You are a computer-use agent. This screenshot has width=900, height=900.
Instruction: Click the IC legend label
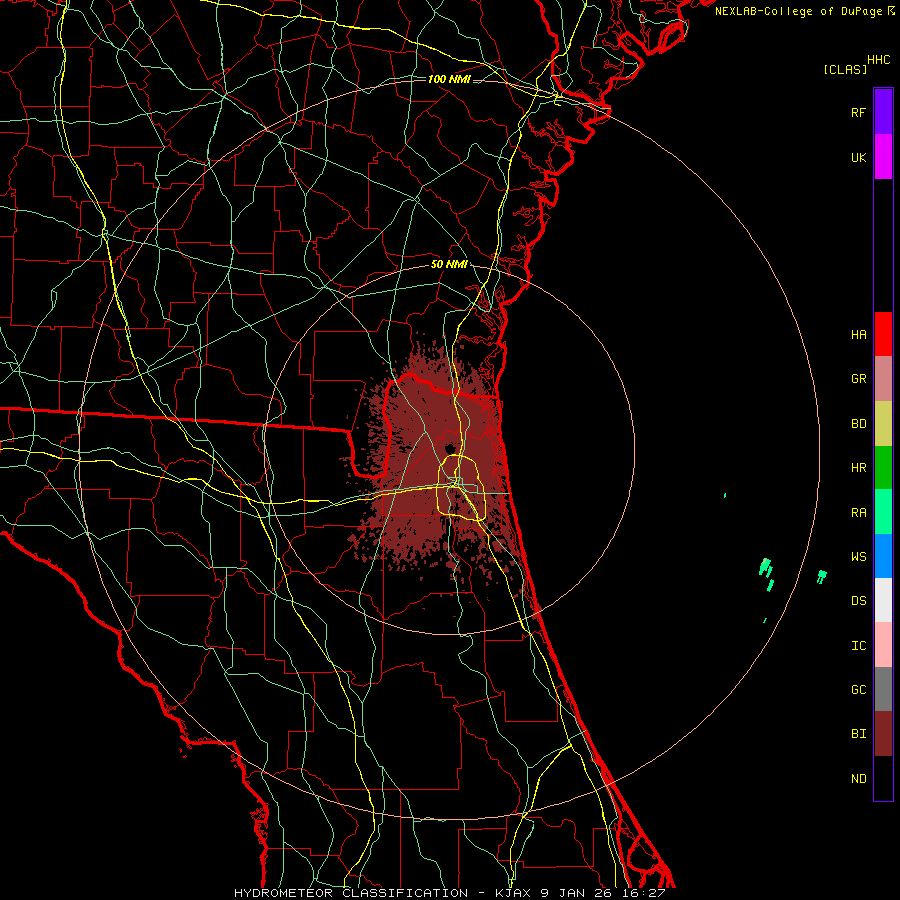tap(858, 645)
